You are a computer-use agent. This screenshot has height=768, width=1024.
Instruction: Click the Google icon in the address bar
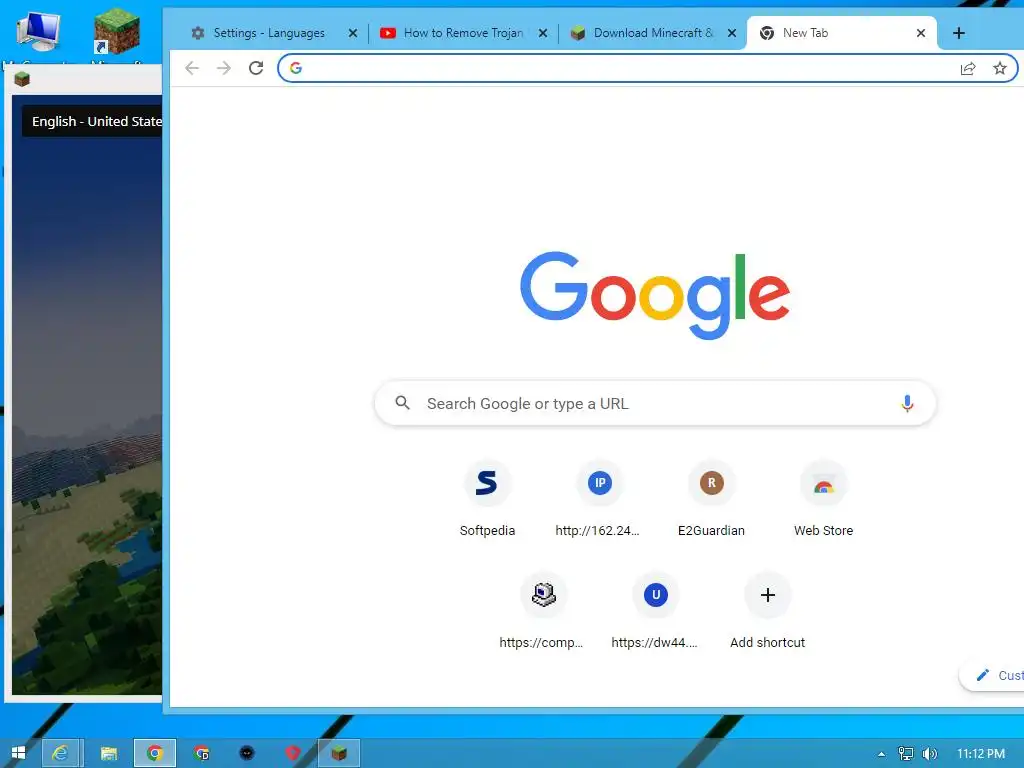pos(296,68)
